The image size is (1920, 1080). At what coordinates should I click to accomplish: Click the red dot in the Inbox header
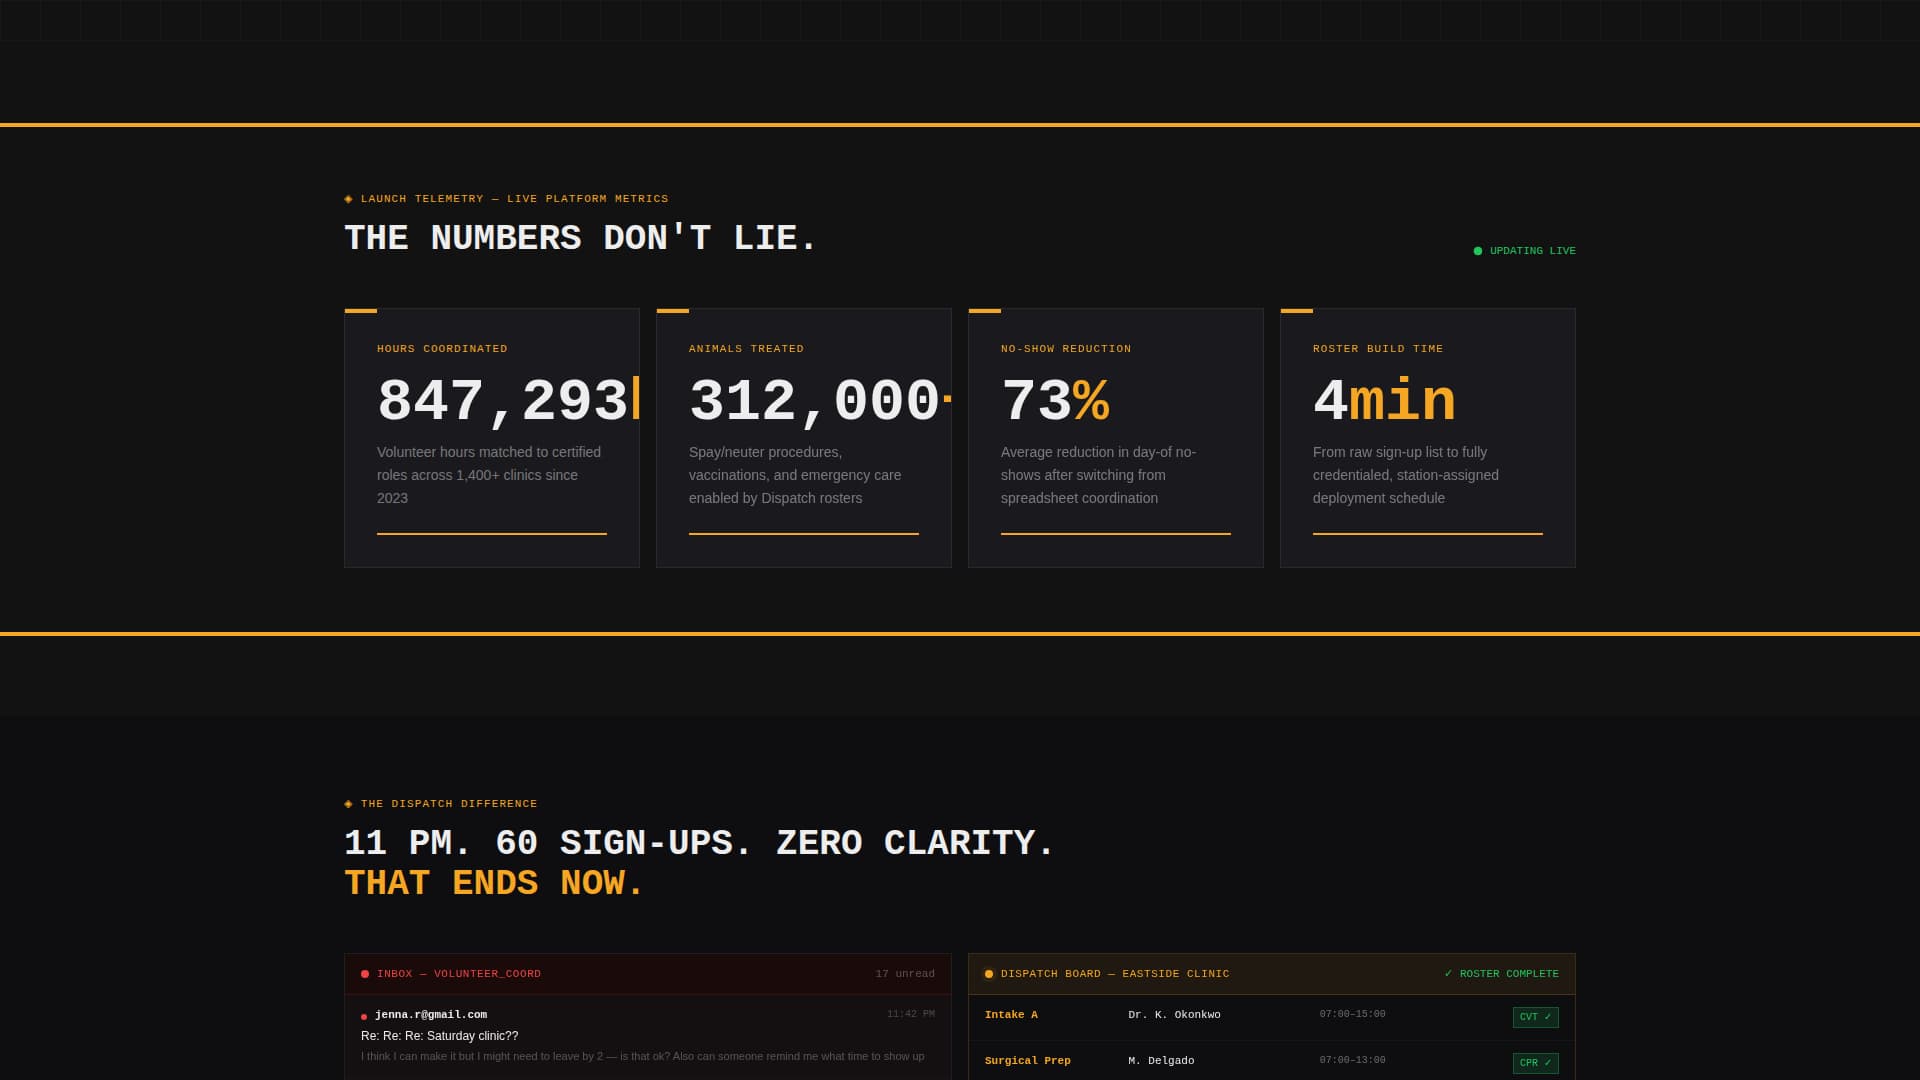point(365,974)
